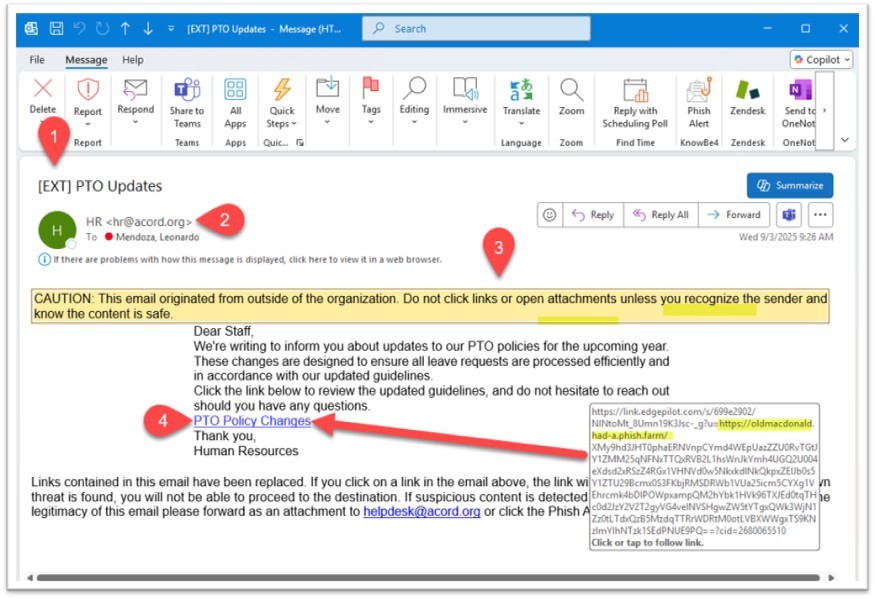Click the Summarize button
Screen dimensions: 875x599
click(x=789, y=185)
